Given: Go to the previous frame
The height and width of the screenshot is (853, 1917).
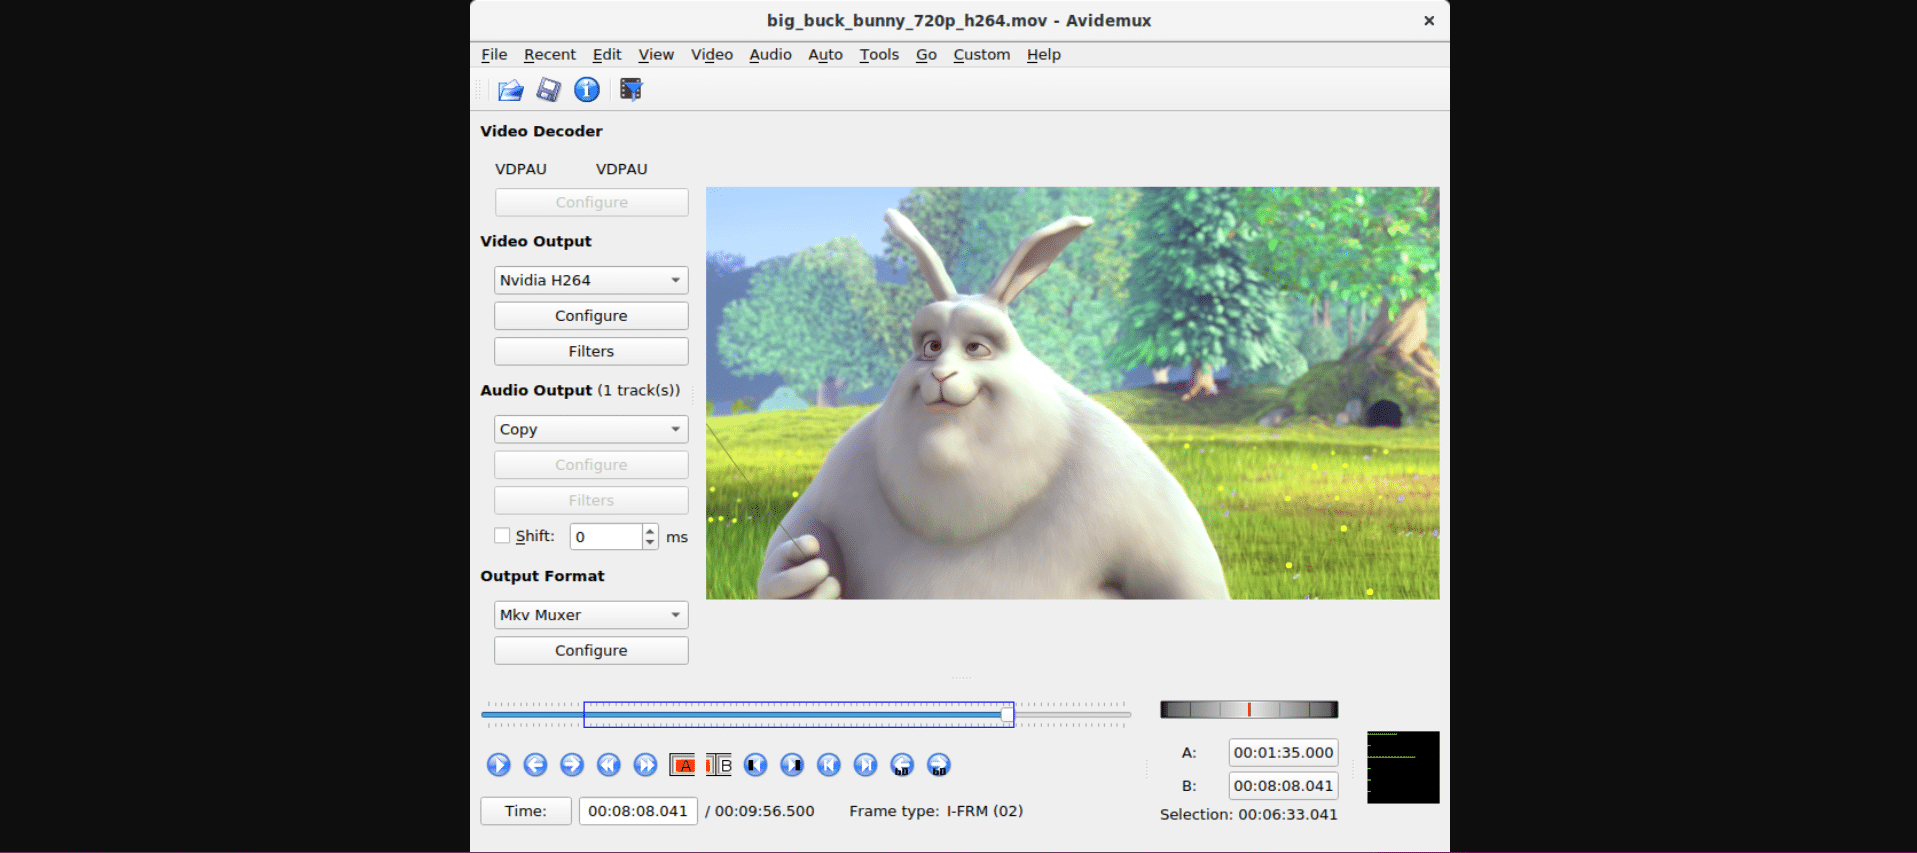Looking at the screenshot, I should [x=535, y=765].
